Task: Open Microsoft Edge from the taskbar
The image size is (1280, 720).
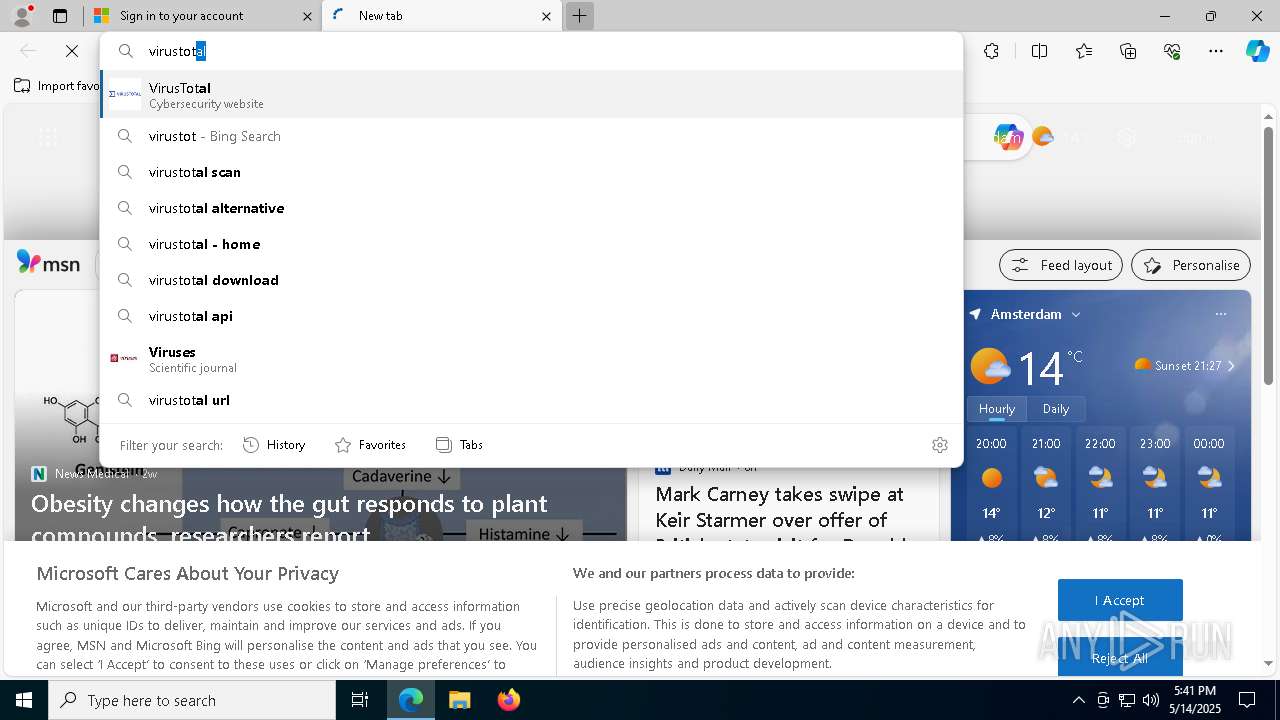Action: coord(411,700)
